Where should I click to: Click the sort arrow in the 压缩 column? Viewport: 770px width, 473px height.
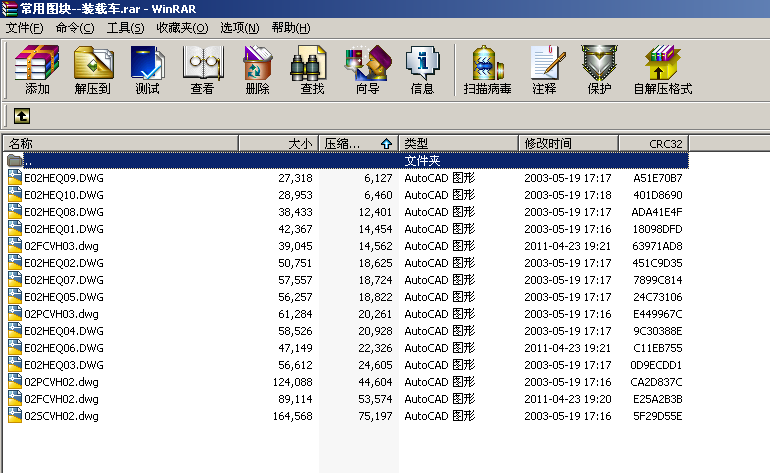[386, 143]
